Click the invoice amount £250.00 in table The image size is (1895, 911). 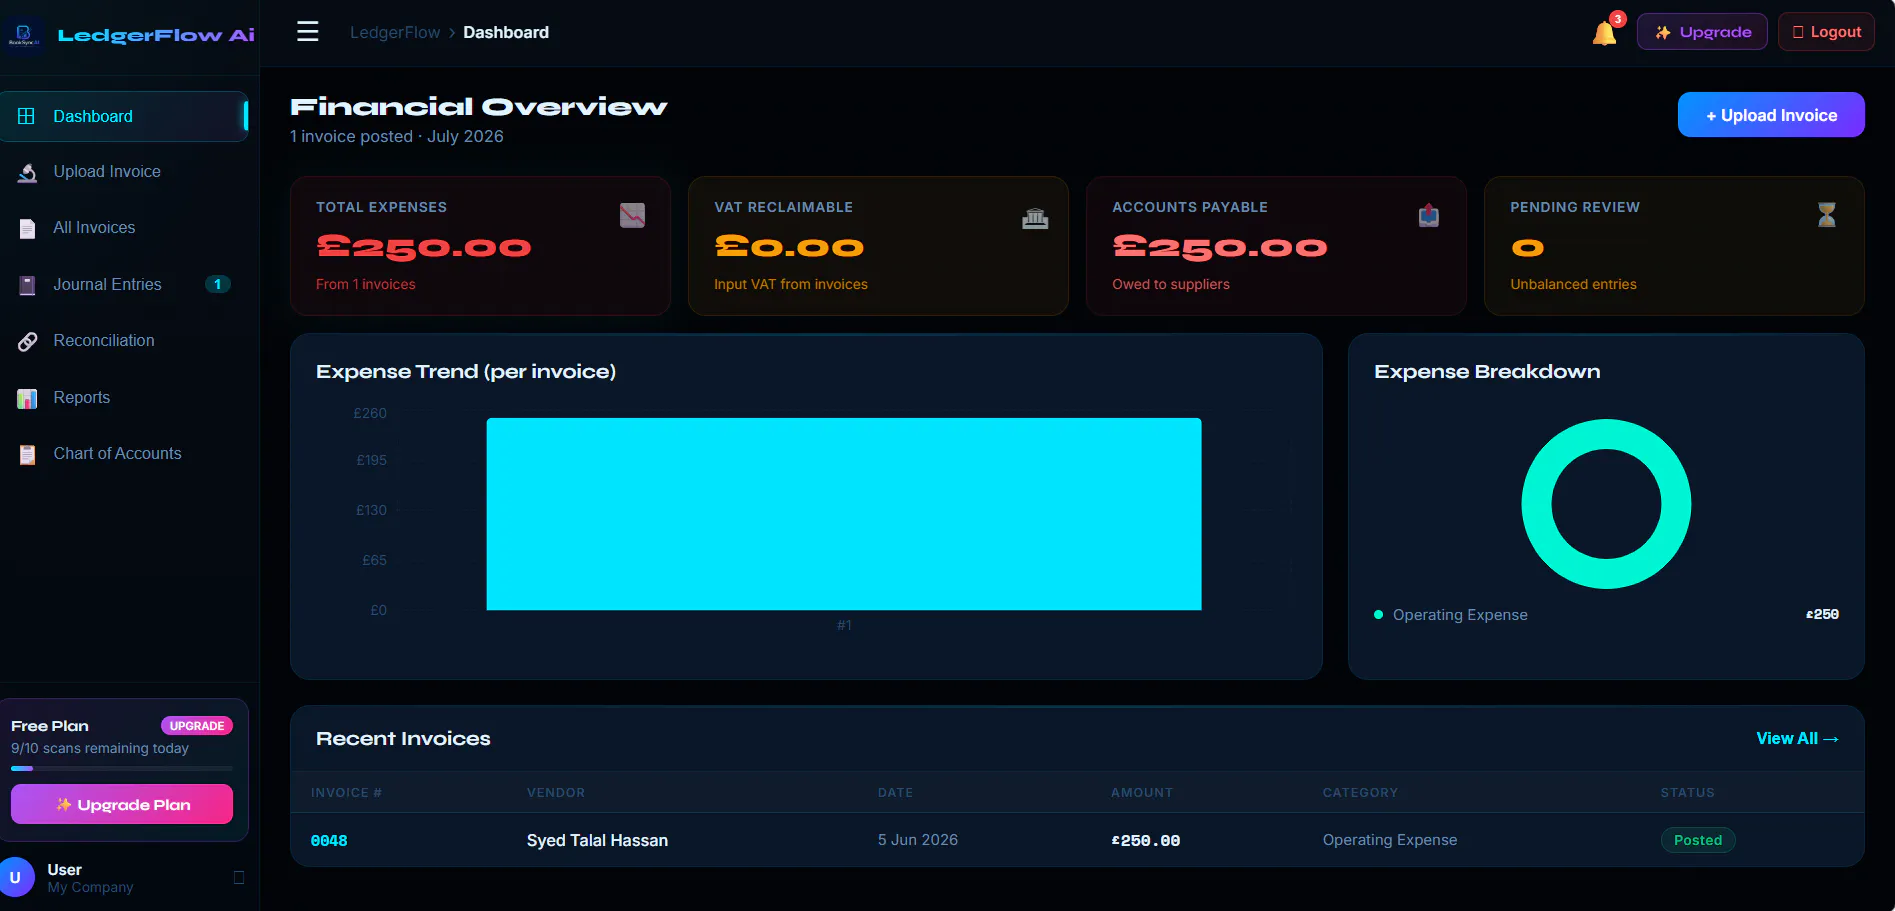point(1146,841)
